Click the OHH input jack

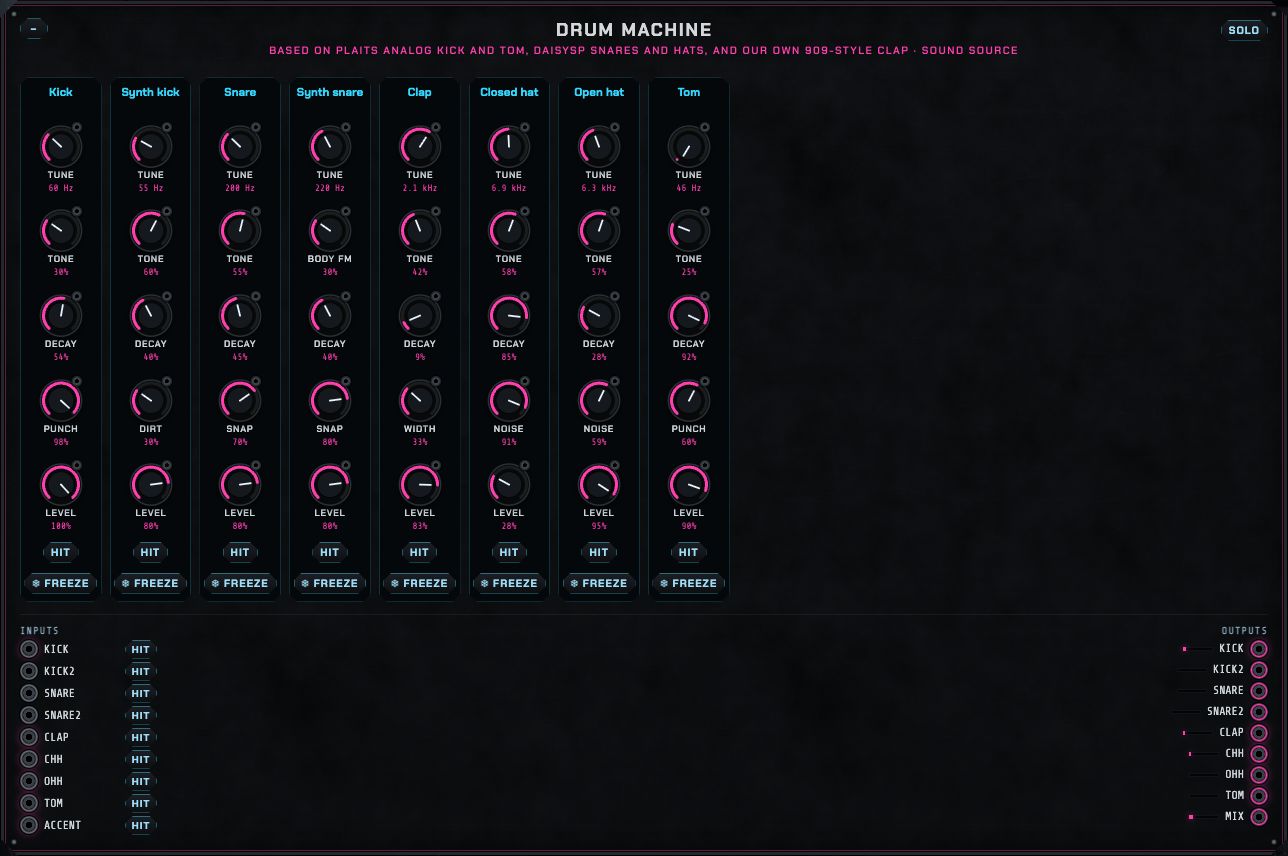(29, 781)
